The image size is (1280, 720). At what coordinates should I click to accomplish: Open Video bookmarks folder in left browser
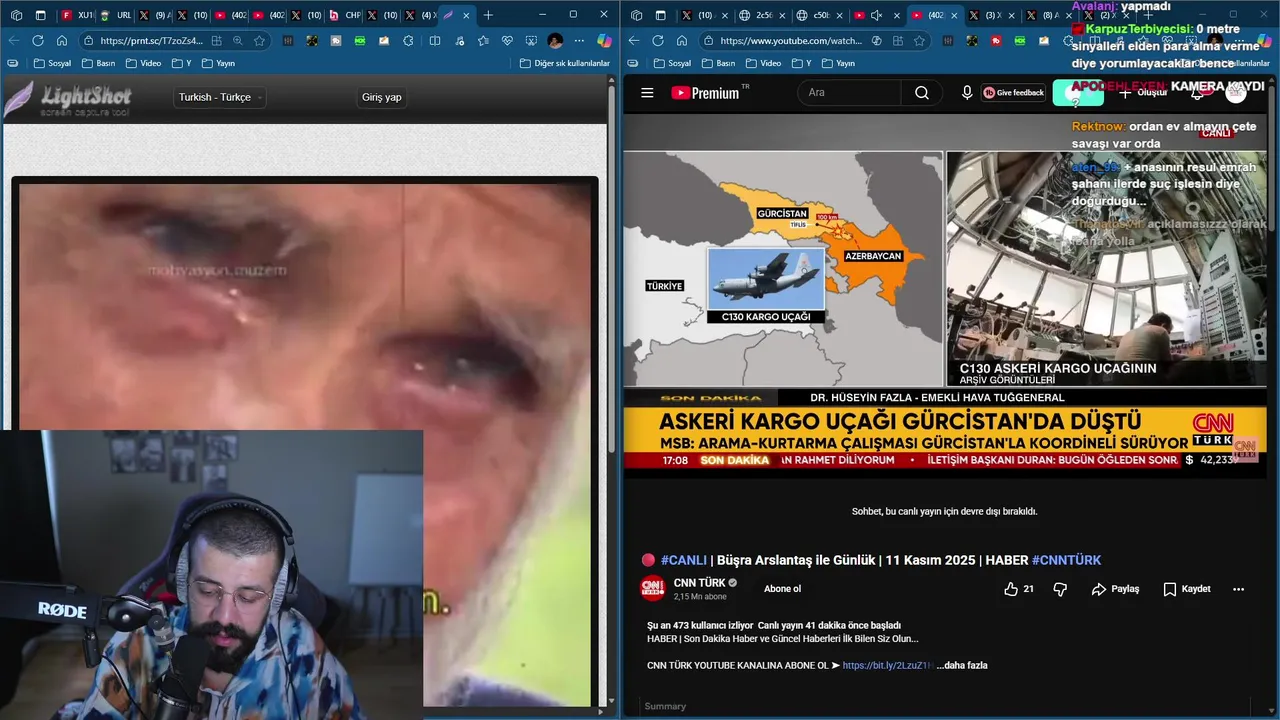click(144, 63)
